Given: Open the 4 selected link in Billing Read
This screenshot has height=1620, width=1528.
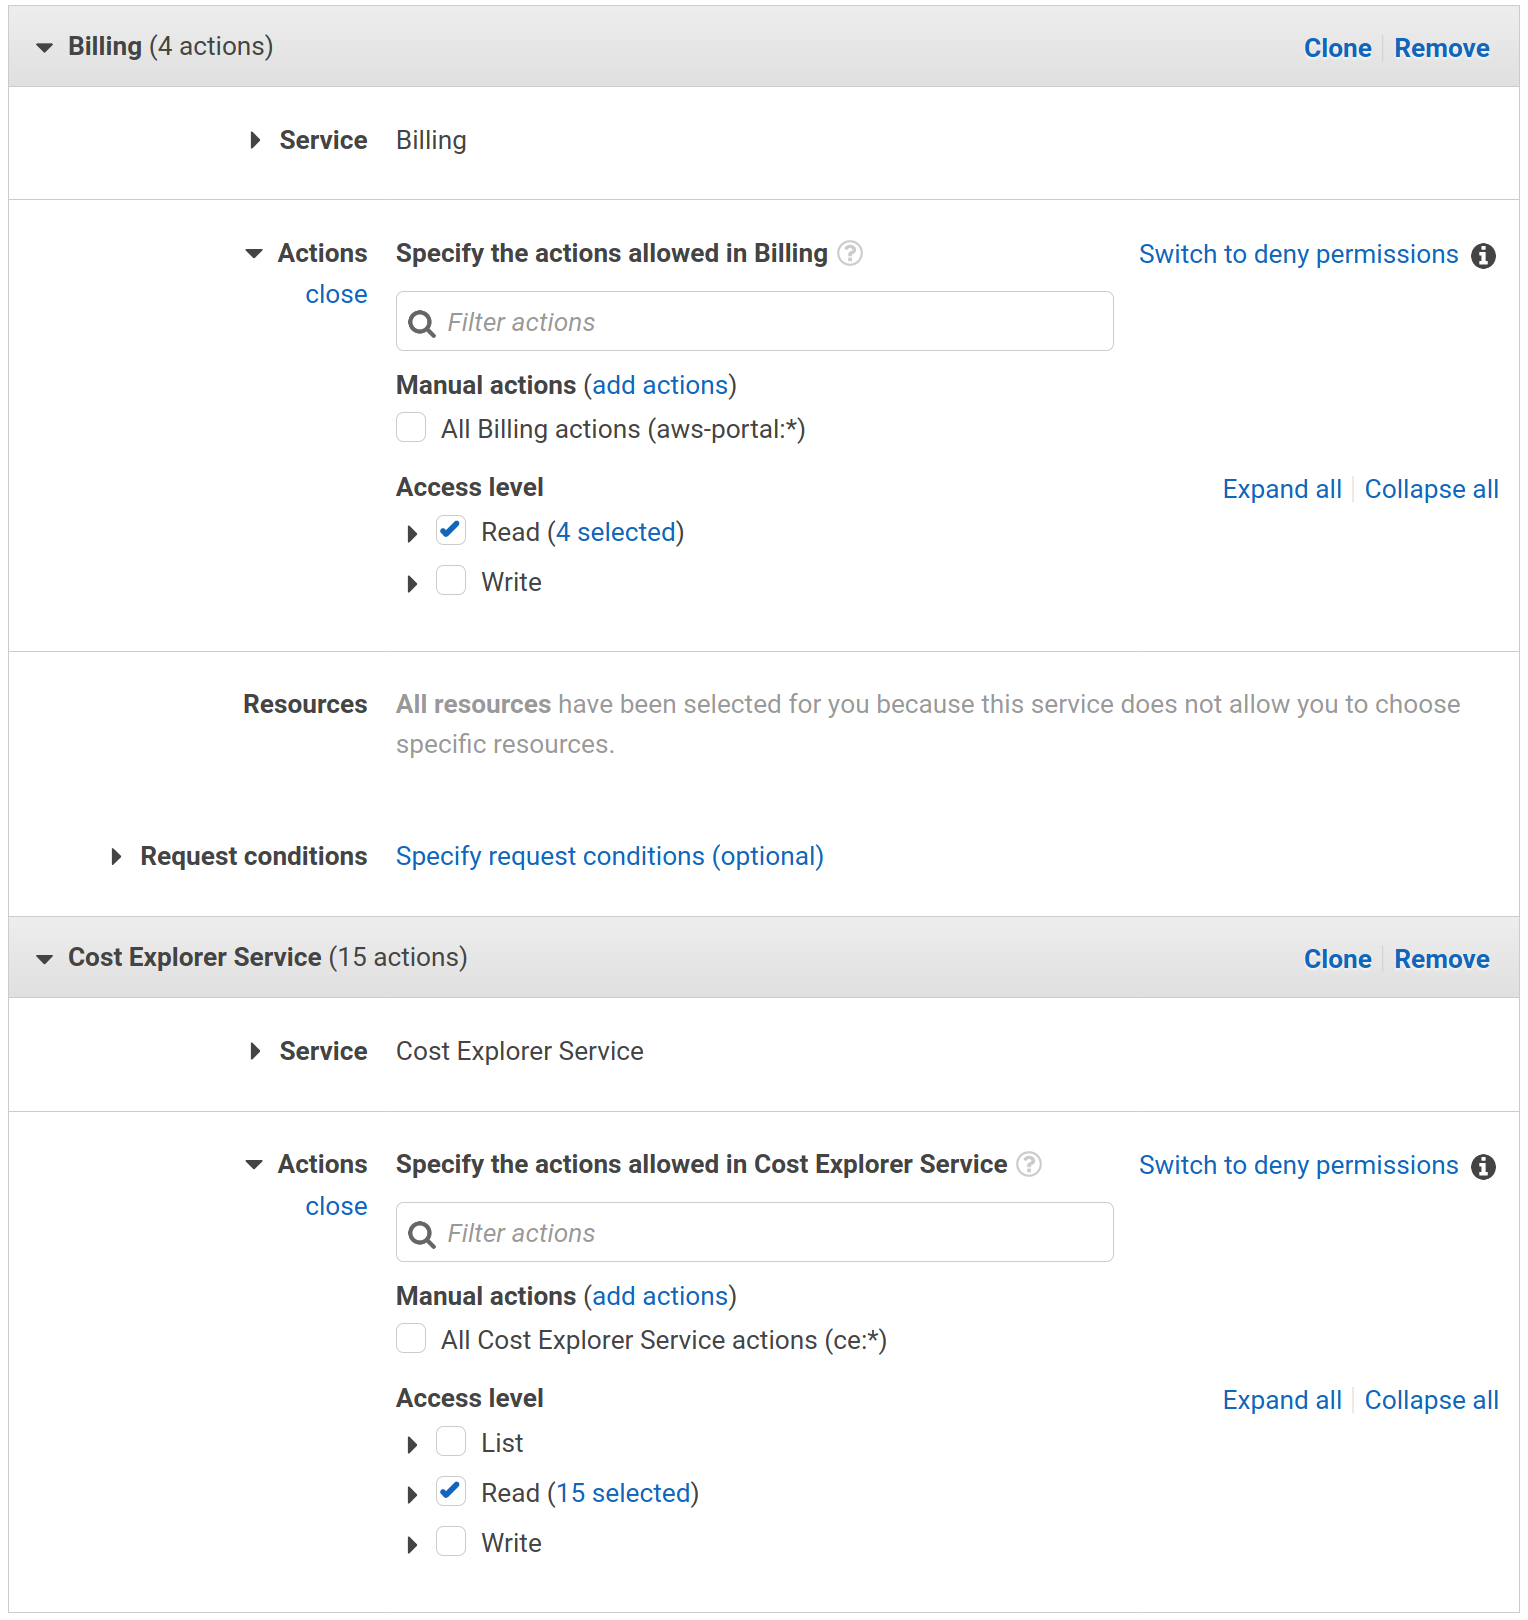Looking at the screenshot, I should click(616, 533).
